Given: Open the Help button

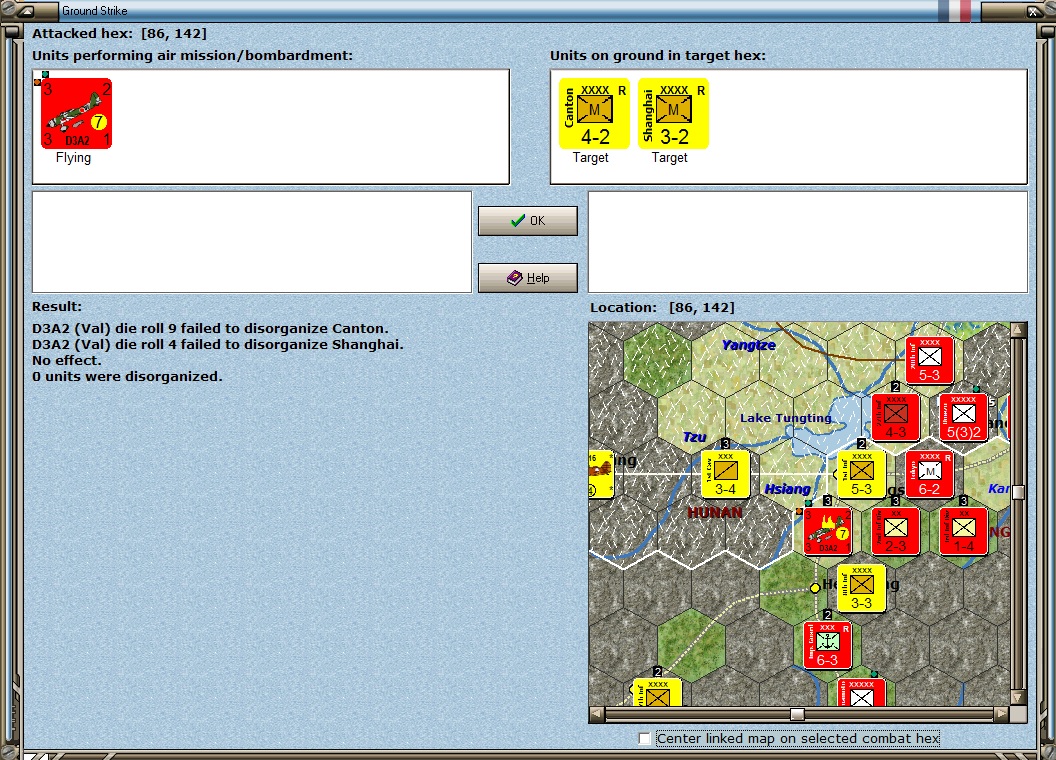Looking at the screenshot, I should [527, 278].
